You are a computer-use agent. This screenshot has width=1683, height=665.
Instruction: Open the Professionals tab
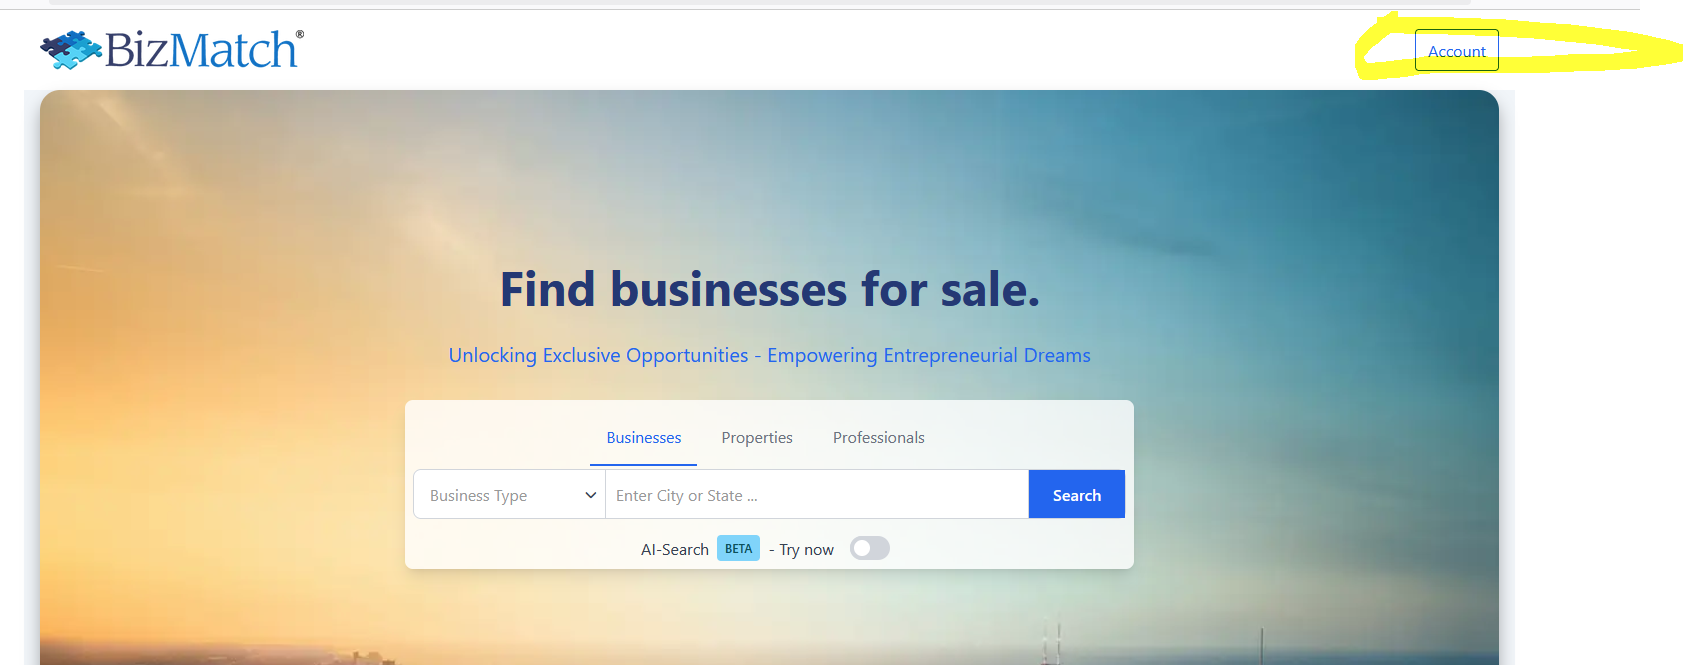tap(878, 438)
